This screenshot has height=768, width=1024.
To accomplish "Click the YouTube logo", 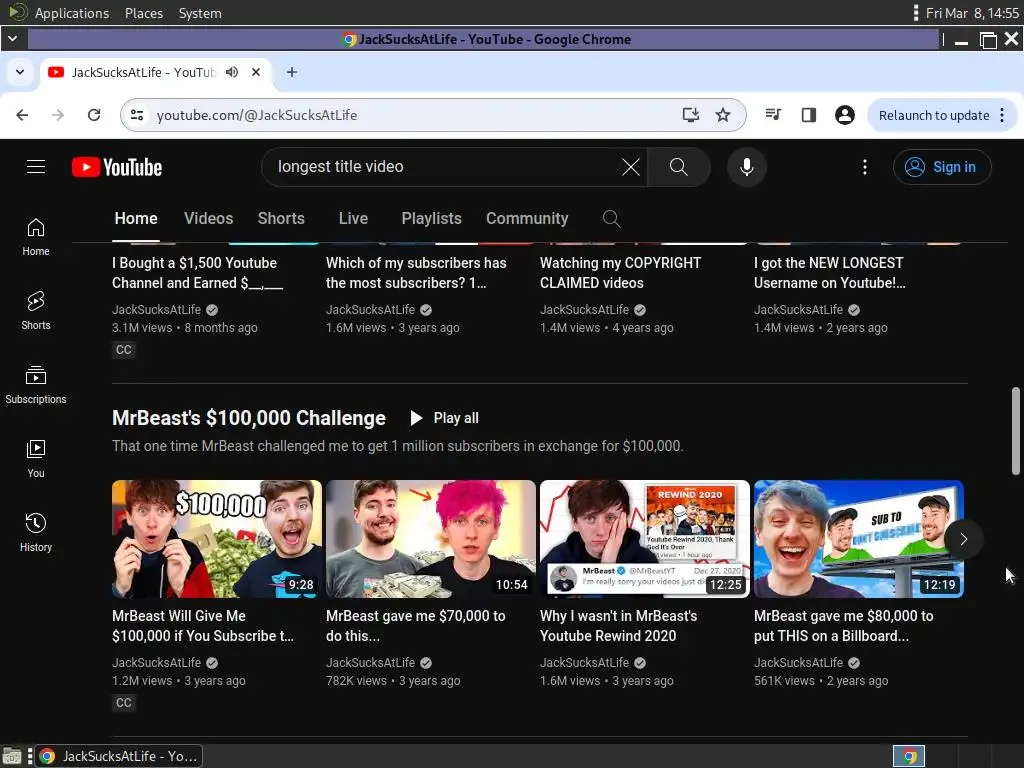I will coord(117,167).
